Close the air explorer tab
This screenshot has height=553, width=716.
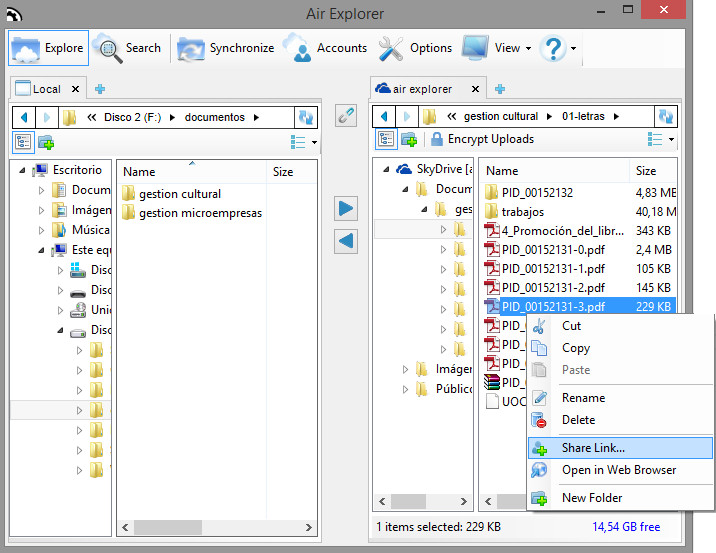pos(475,89)
